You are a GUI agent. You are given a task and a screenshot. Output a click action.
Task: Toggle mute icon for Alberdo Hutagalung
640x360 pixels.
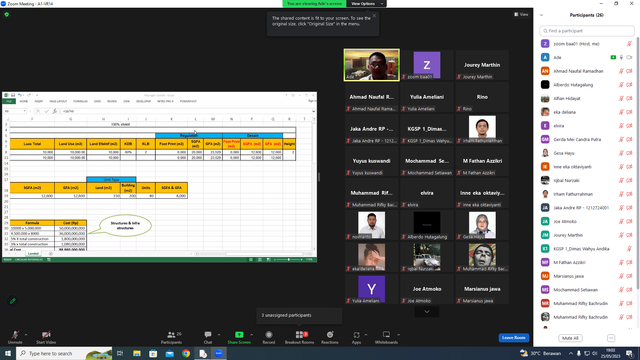tap(621, 85)
